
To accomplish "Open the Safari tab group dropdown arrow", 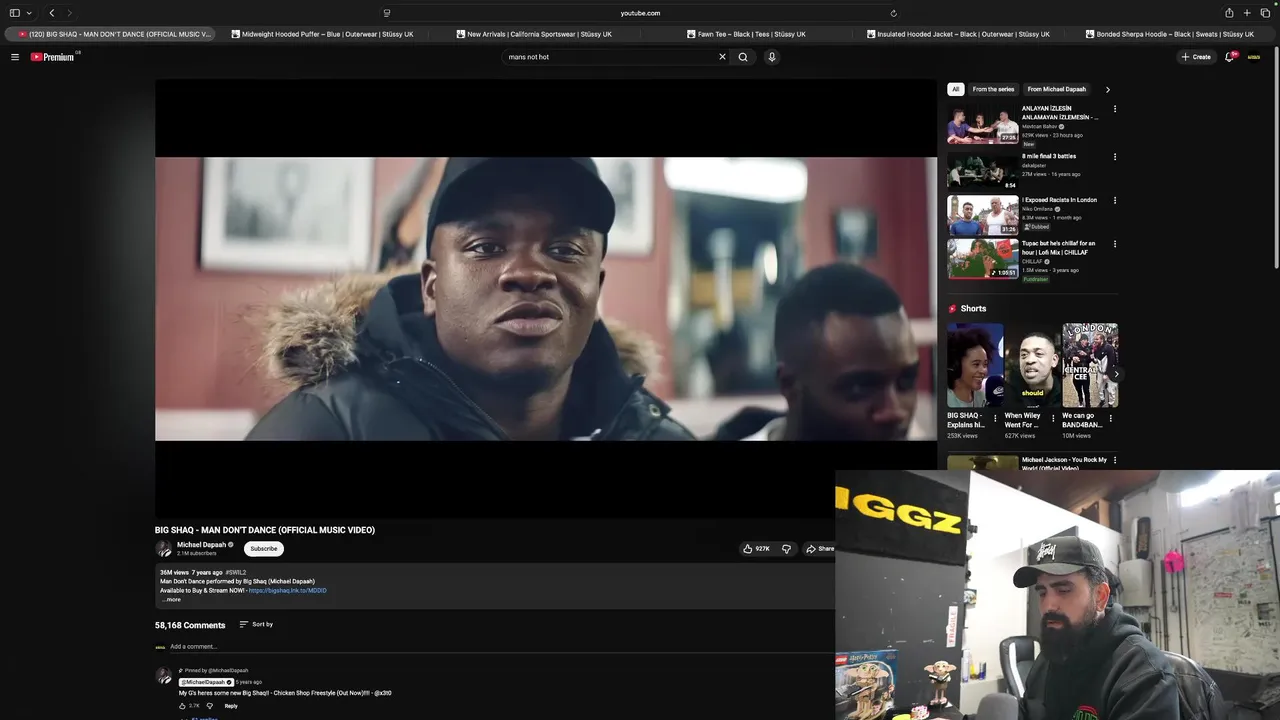I will point(29,13).
